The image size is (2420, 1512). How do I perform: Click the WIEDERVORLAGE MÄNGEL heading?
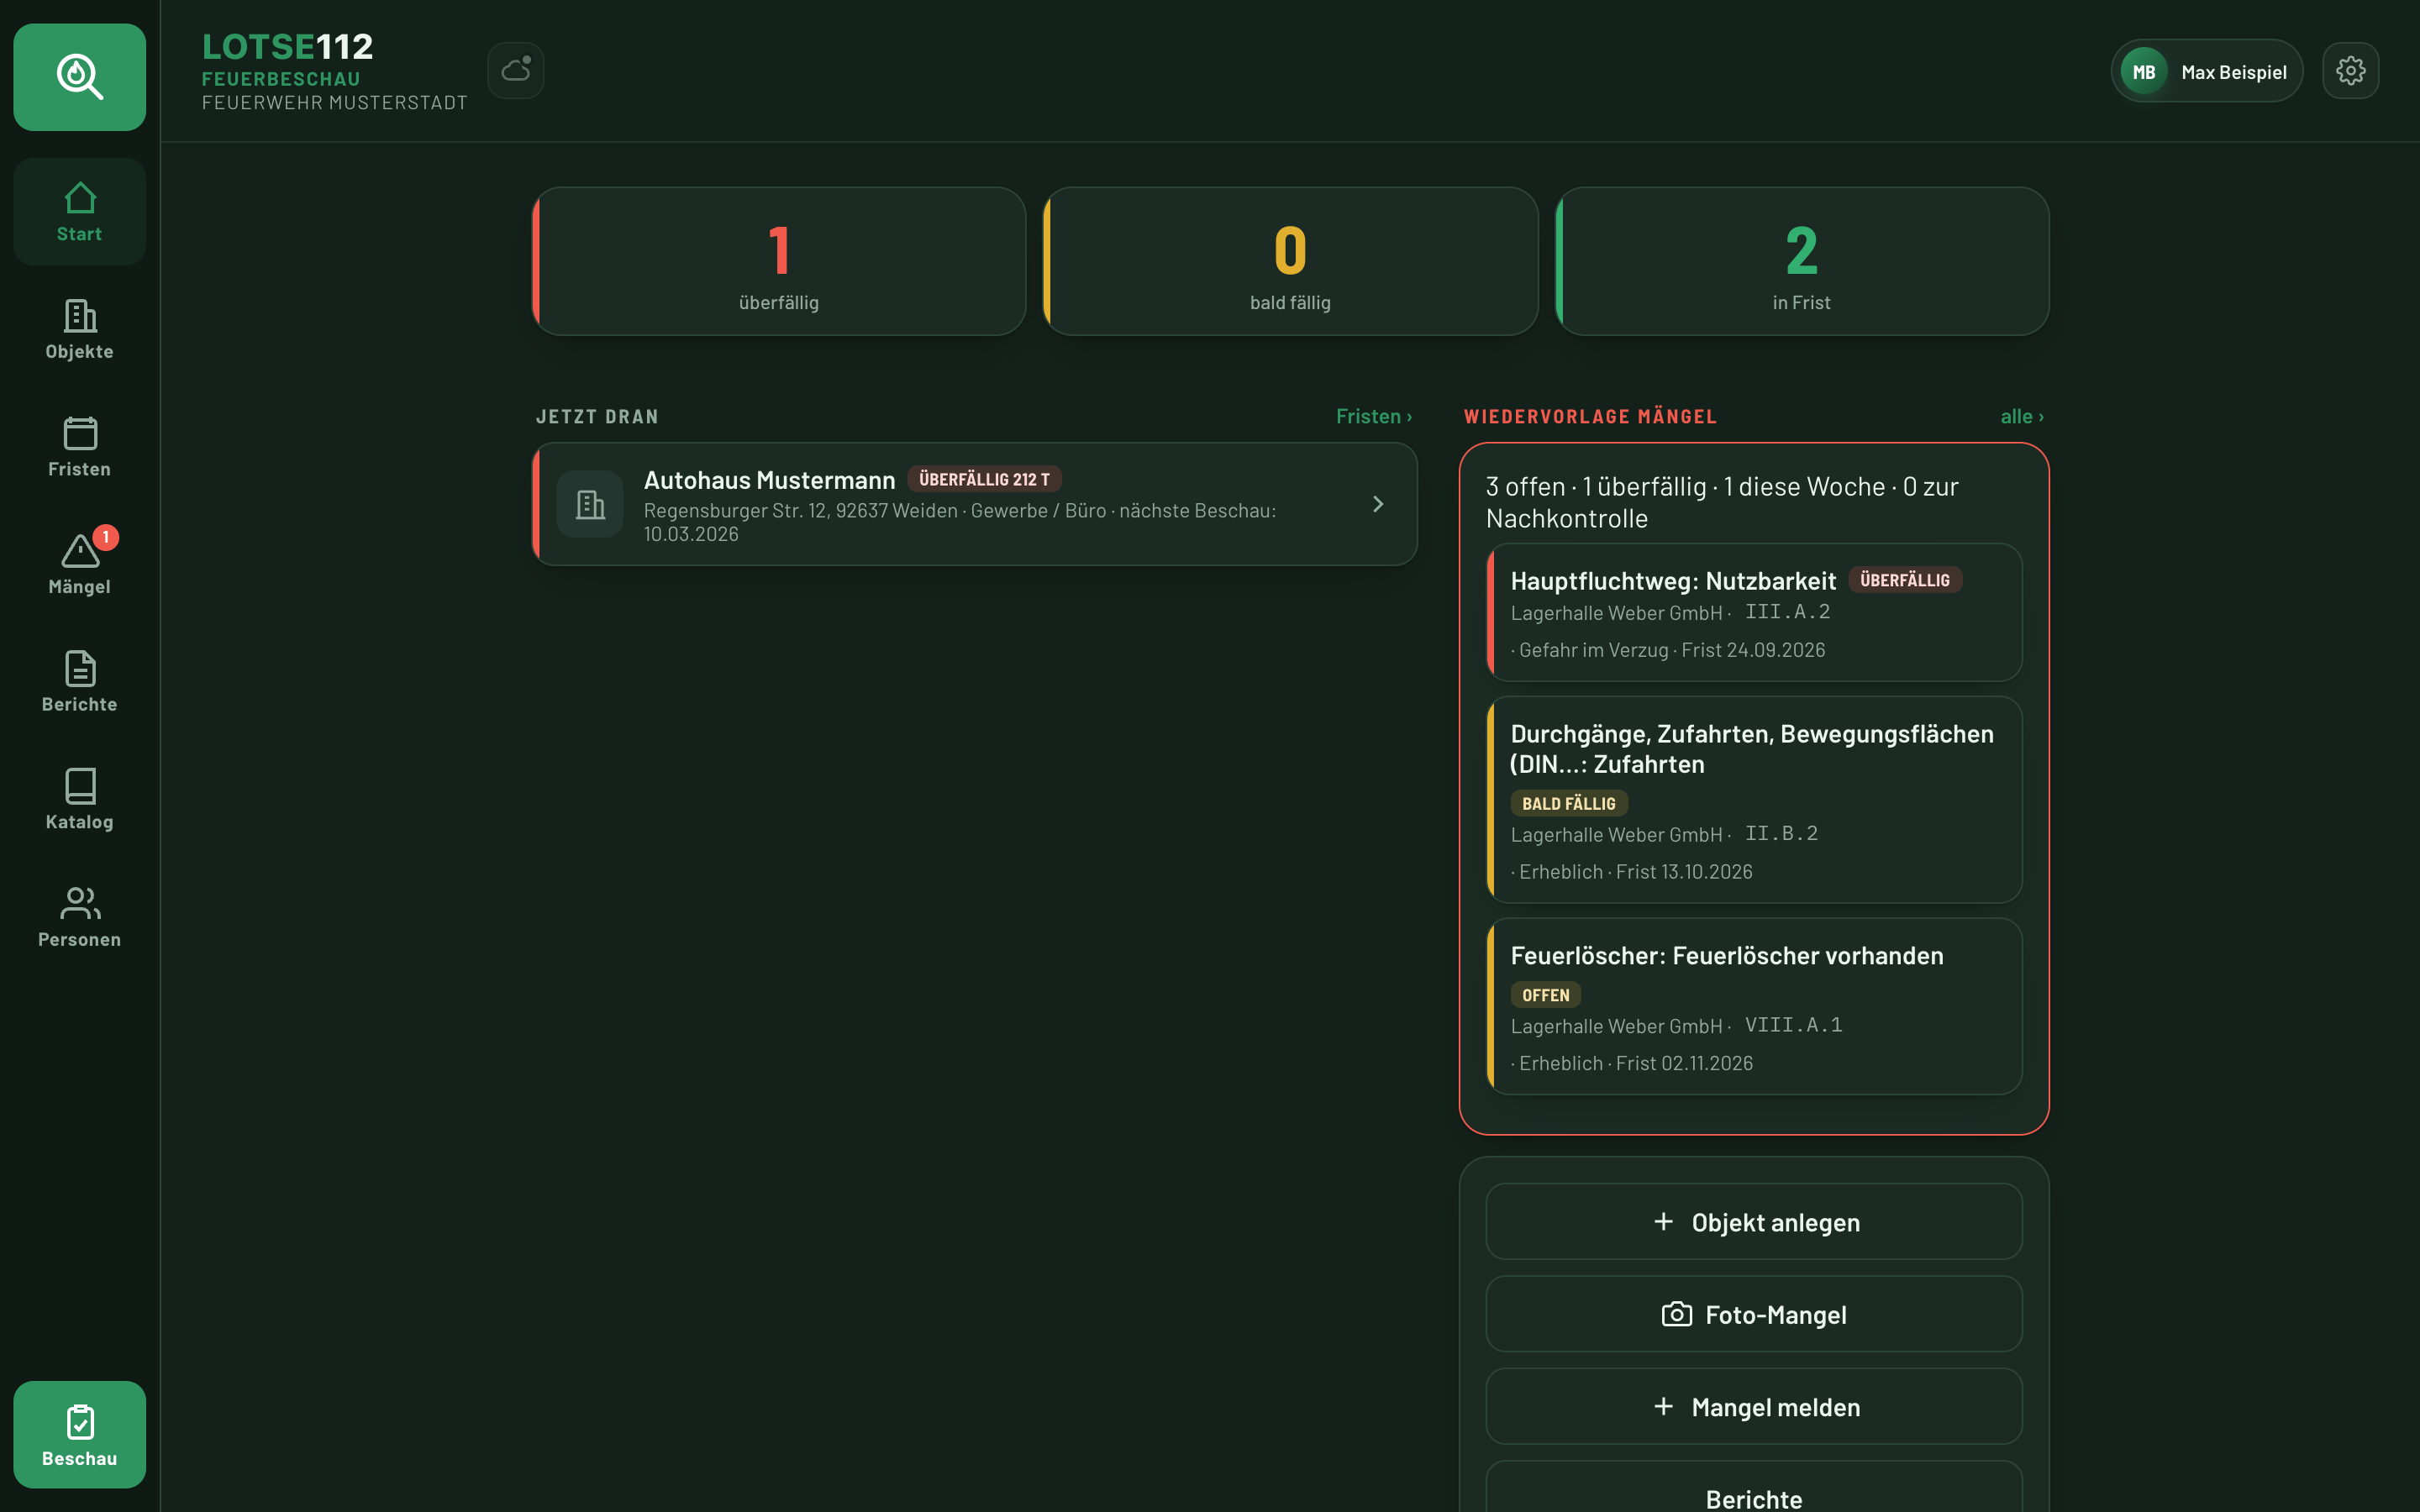pyautogui.click(x=1590, y=416)
